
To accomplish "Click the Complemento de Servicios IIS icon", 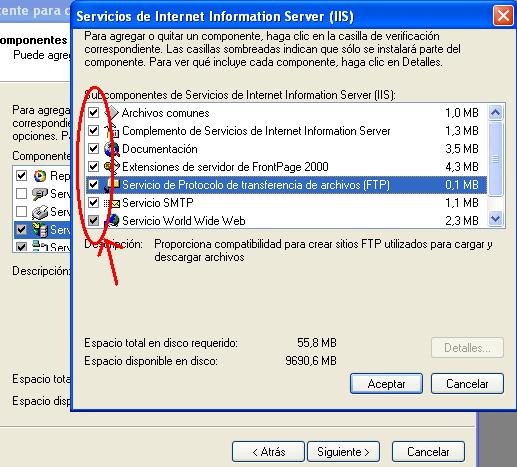I will [112, 131].
